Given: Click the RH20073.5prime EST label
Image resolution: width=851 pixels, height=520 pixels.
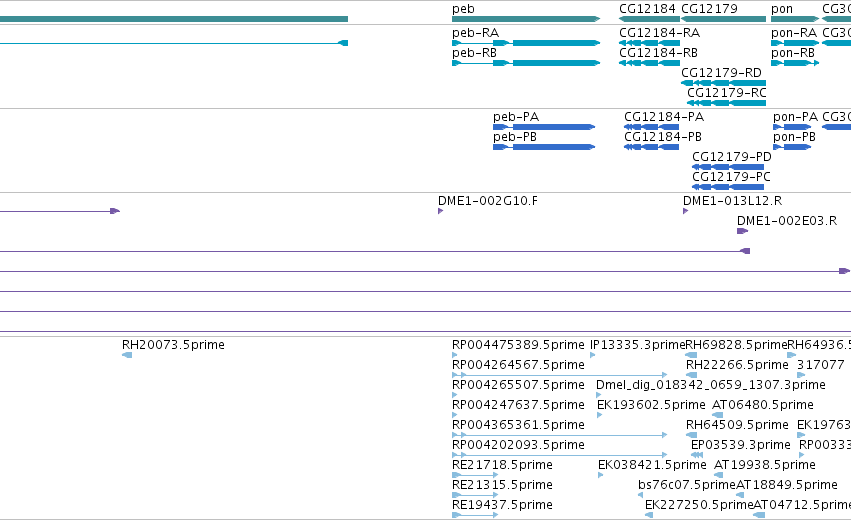Looking at the screenshot, I should 173,345.
